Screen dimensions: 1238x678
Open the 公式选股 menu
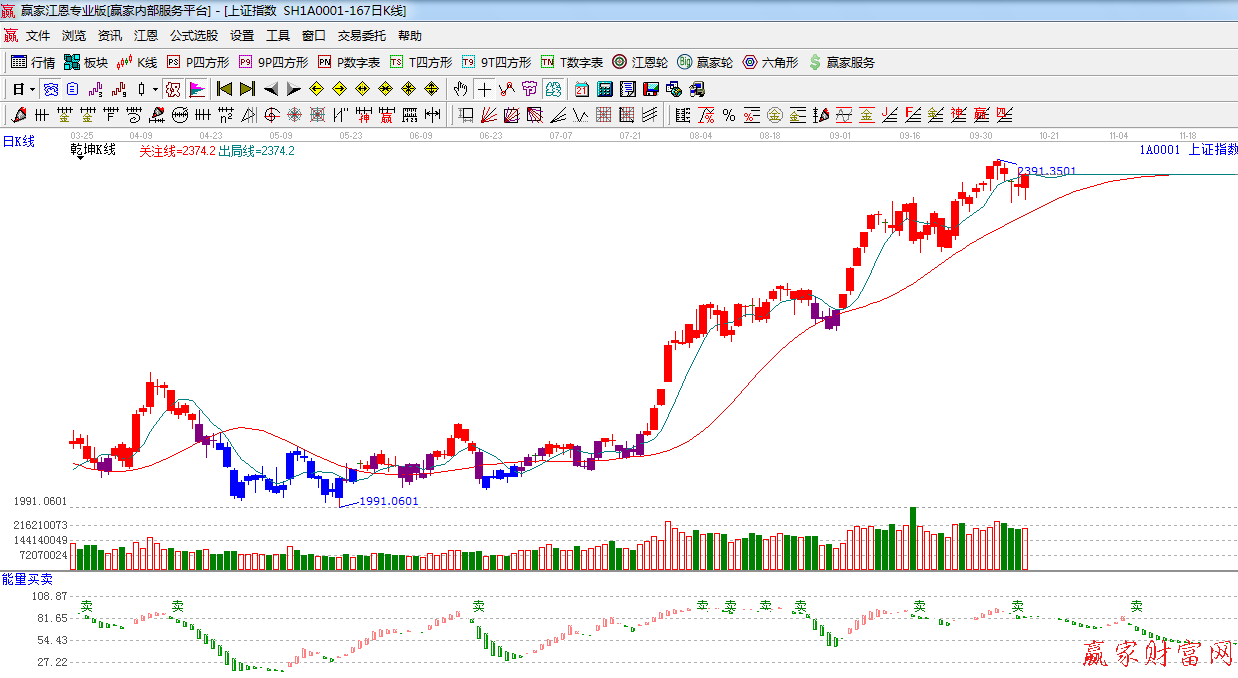[x=193, y=36]
